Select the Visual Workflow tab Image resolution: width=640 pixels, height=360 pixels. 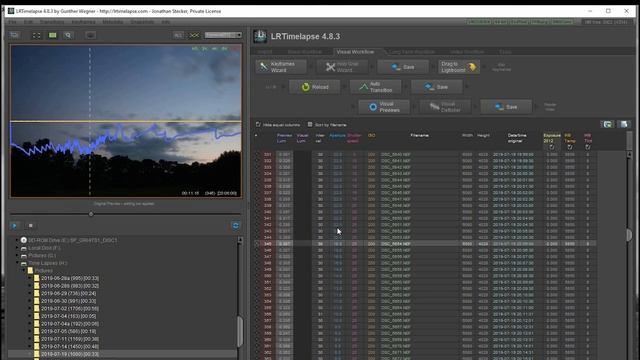click(x=355, y=52)
